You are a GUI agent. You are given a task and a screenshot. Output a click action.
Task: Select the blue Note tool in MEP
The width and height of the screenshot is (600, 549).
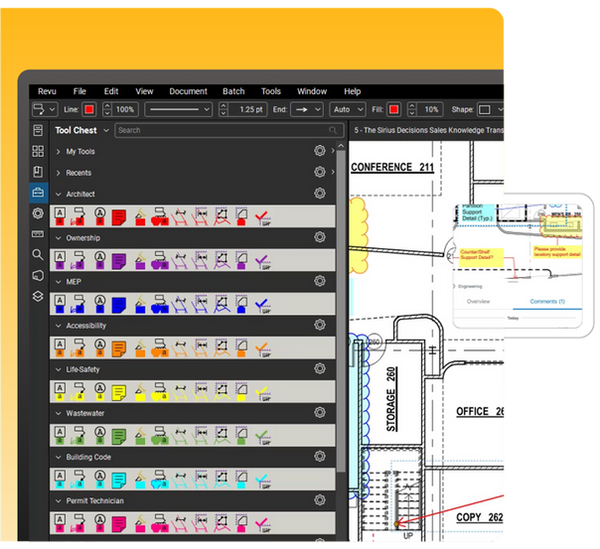[119, 305]
